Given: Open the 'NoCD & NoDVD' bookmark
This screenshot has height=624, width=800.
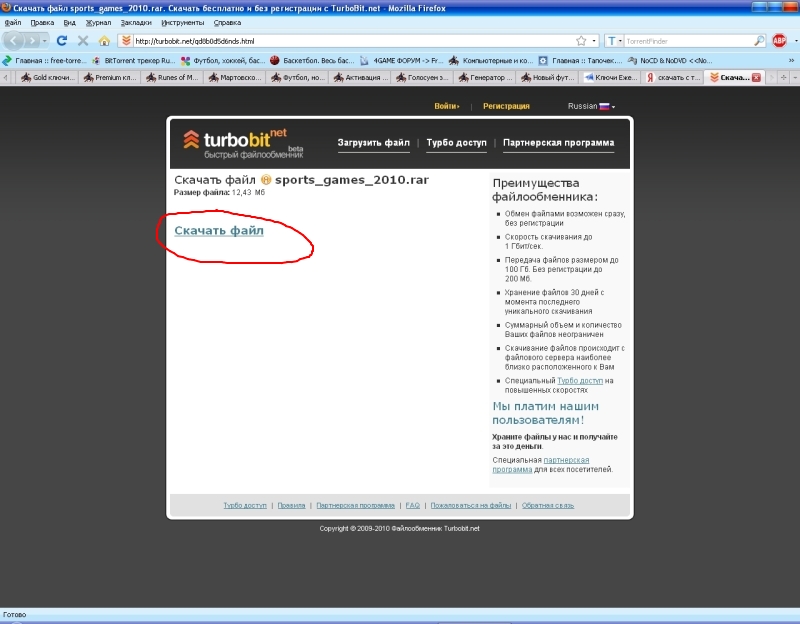Looking at the screenshot, I should 670,60.
